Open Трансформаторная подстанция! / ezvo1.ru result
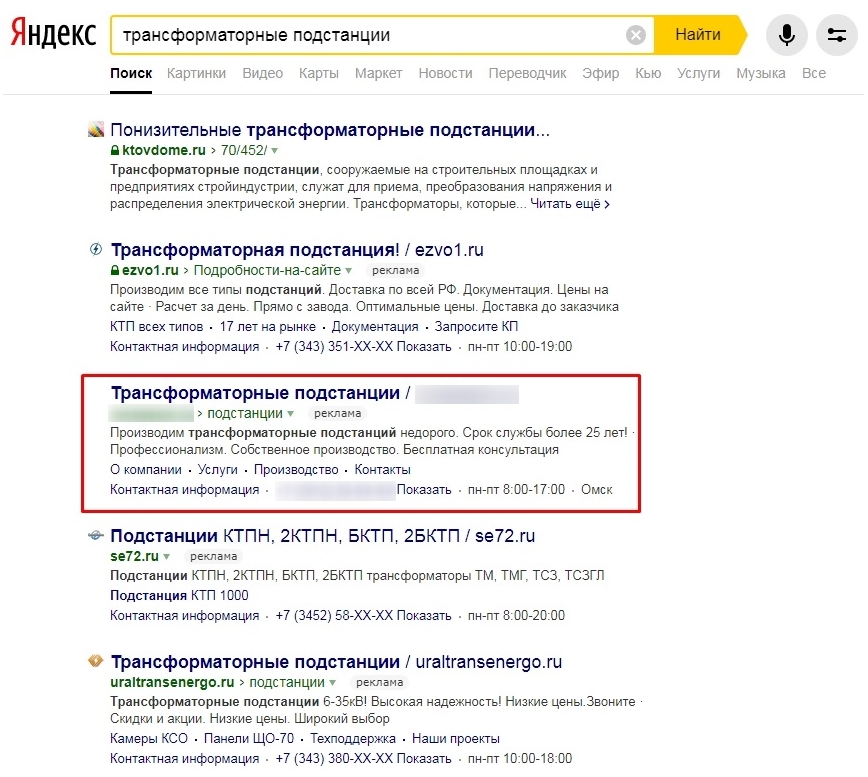This screenshot has width=868, height=777. [297, 250]
